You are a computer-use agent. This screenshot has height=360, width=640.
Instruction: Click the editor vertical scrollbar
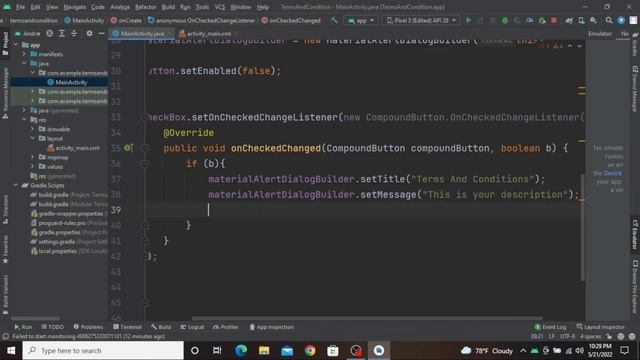(x=582, y=227)
